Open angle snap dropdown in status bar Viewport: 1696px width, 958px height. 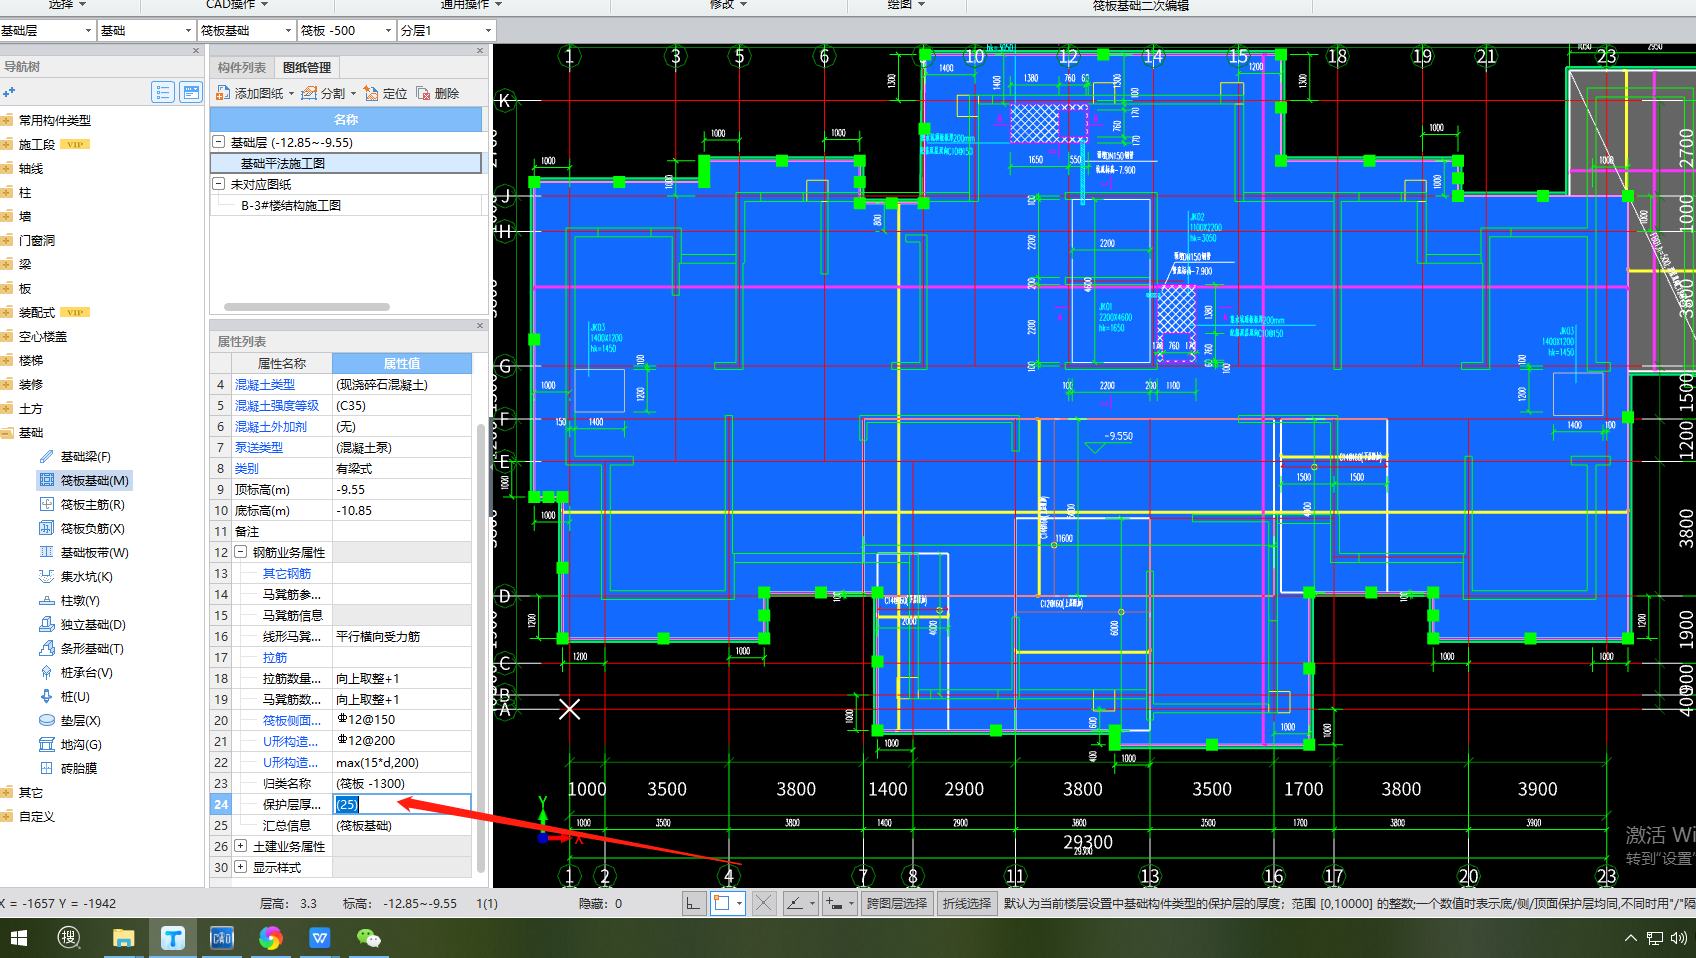coord(813,903)
